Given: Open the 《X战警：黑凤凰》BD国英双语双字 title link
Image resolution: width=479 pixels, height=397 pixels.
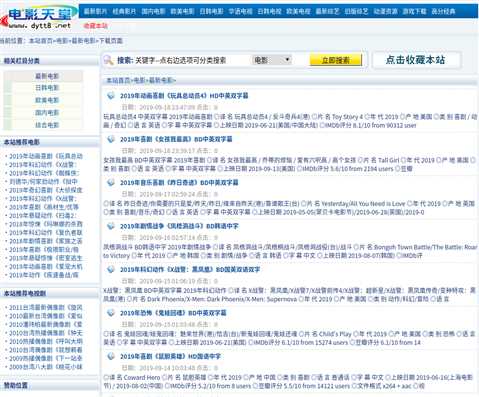Looking at the screenshot, I should [190, 269].
